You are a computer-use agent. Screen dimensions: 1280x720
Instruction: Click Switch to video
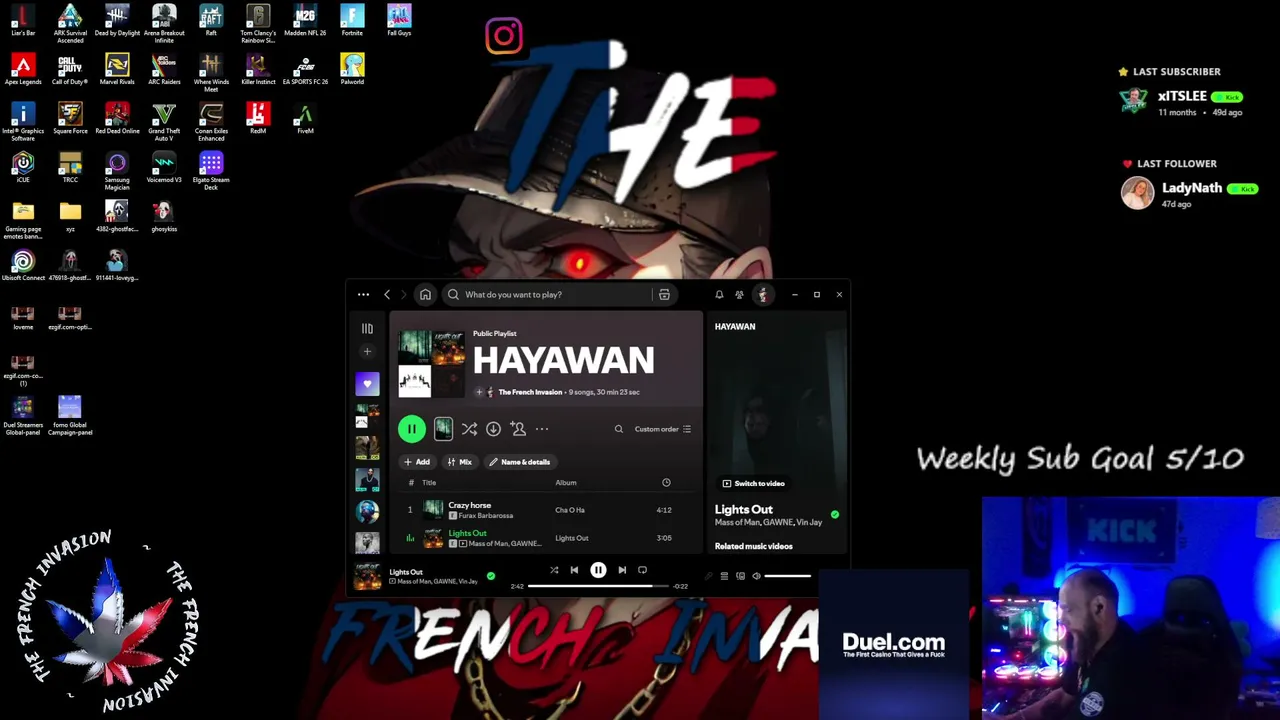pos(754,484)
